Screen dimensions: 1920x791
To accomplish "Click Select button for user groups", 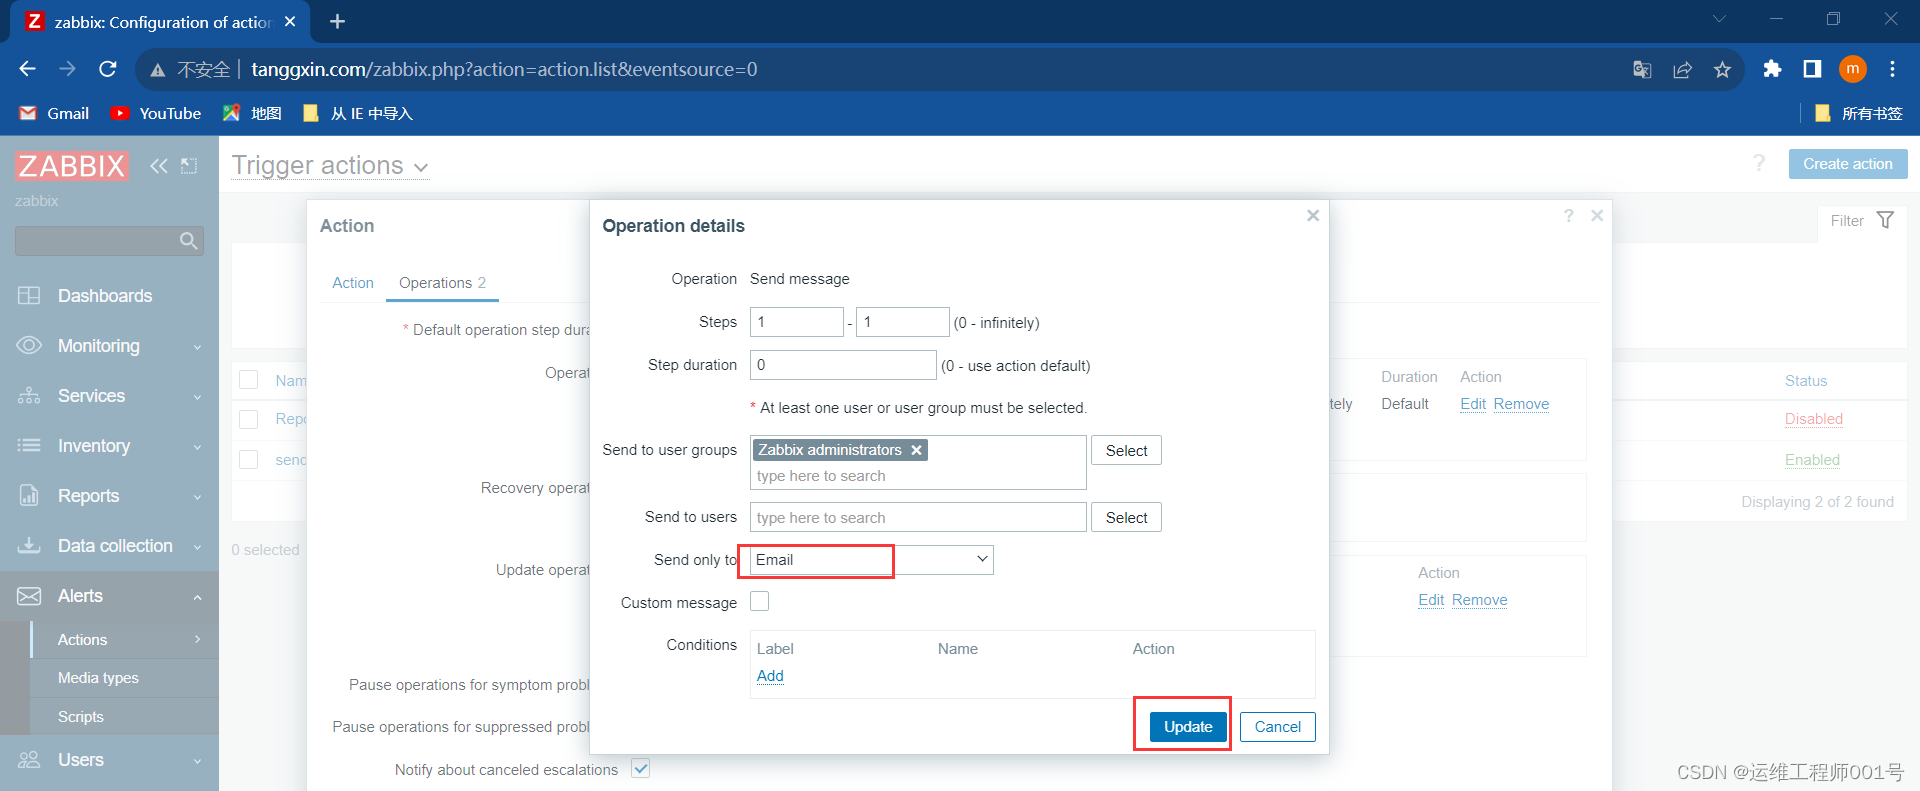I will (x=1126, y=450).
